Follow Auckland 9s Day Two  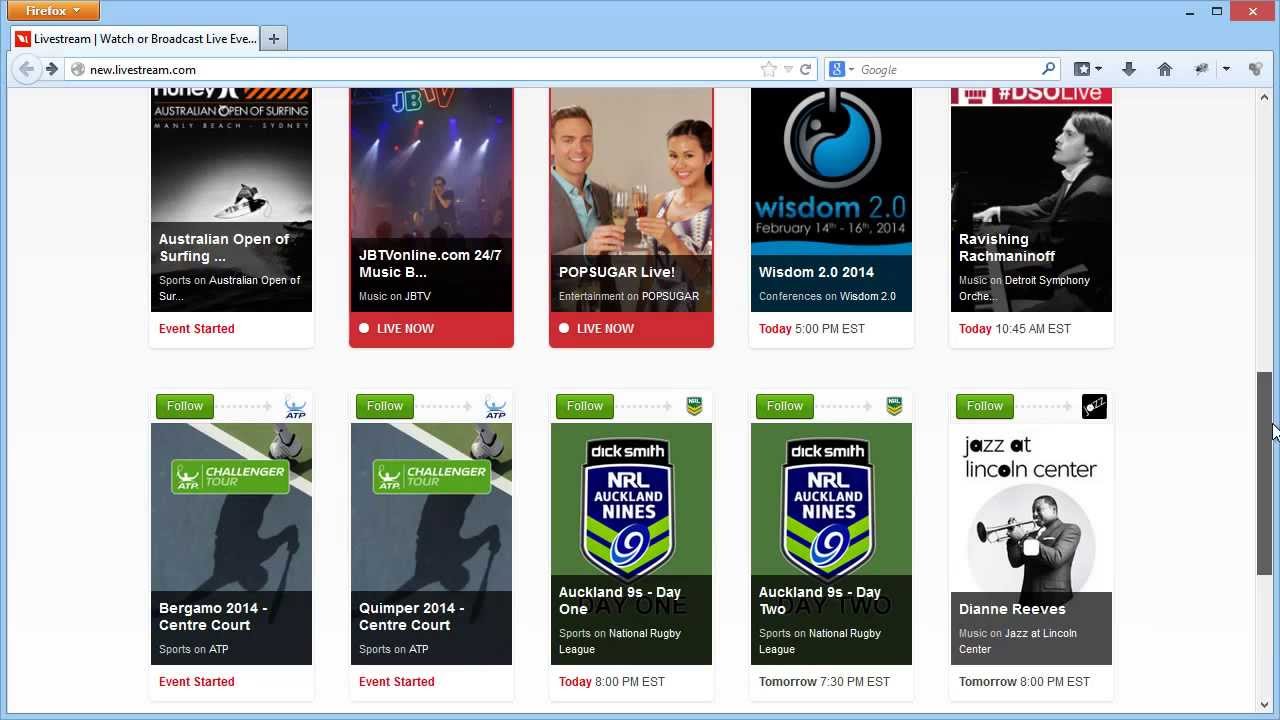(784, 406)
